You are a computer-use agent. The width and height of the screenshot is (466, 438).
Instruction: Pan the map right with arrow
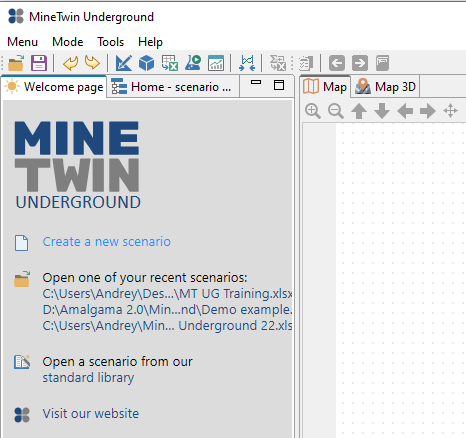428,111
